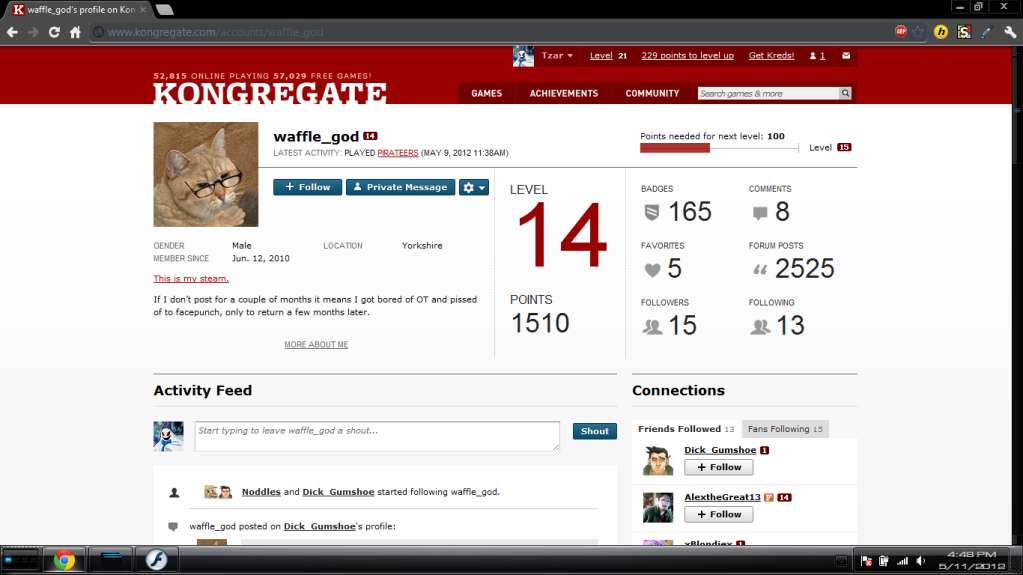Open Dick_Gumshoe link in Connections
Image resolution: width=1023 pixels, height=575 pixels.
pyautogui.click(x=720, y=450)
